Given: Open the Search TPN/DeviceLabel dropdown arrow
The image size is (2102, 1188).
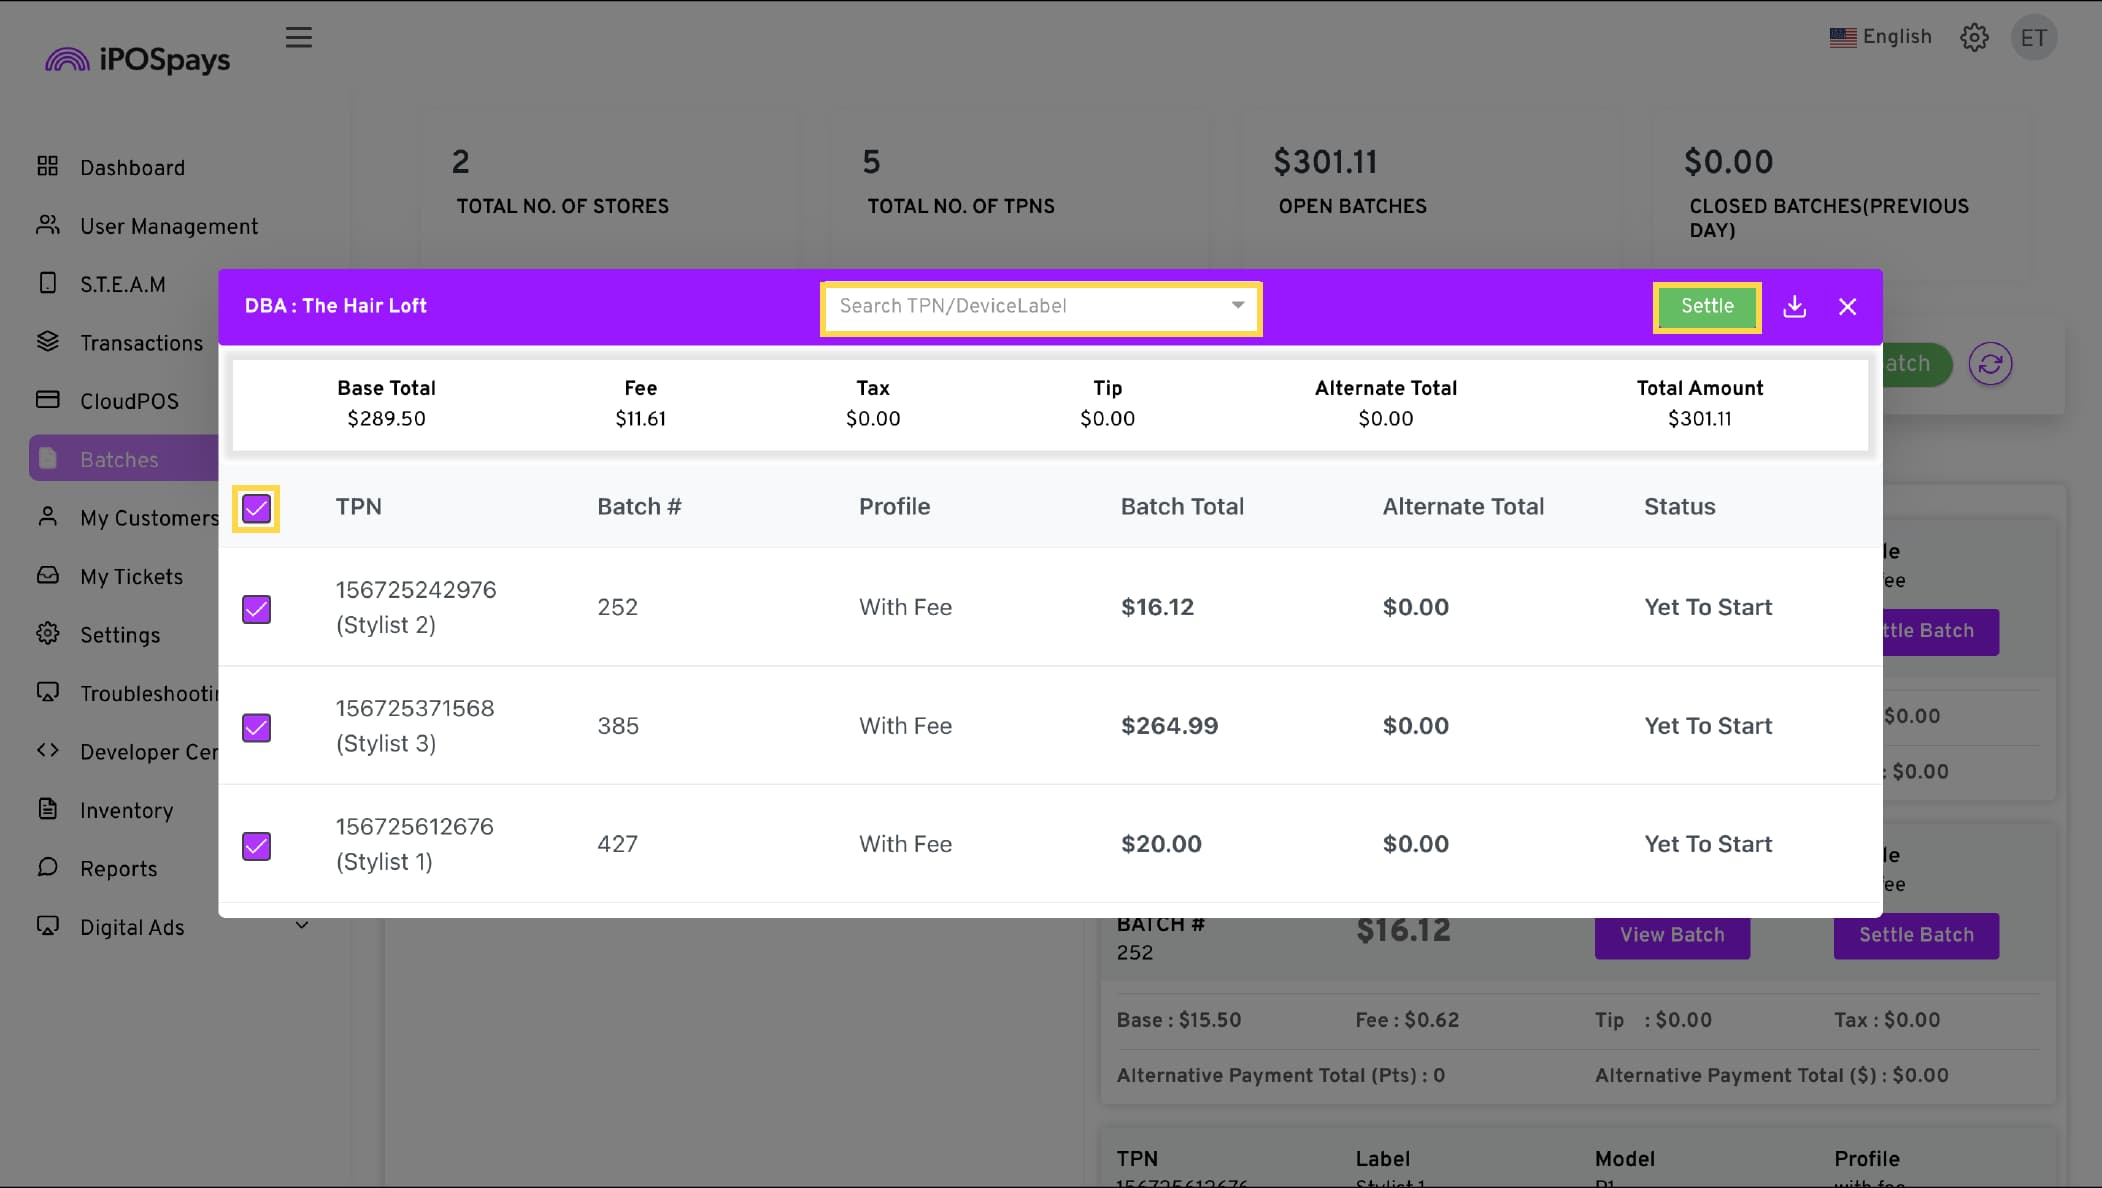Looking at the screenshot, I should 1237,306.
